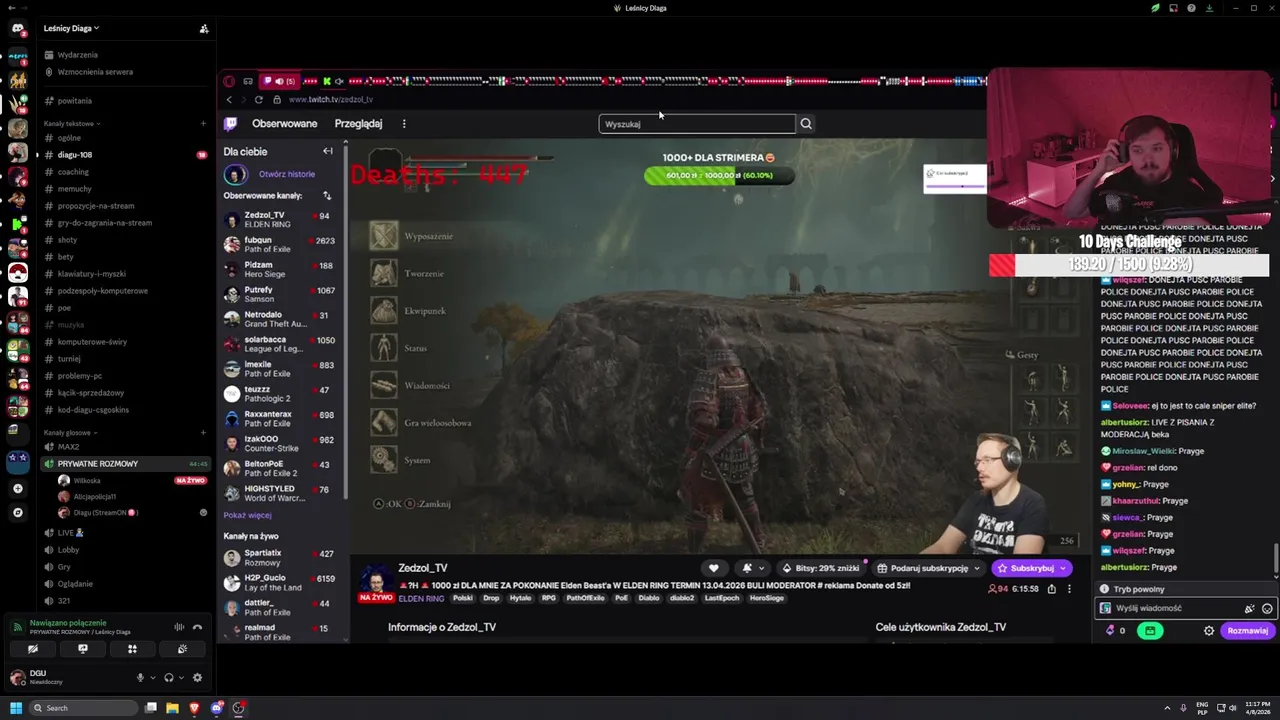1280x720 pixels.
Task: Open File Explorer from the taskbar
Action: 172,708
